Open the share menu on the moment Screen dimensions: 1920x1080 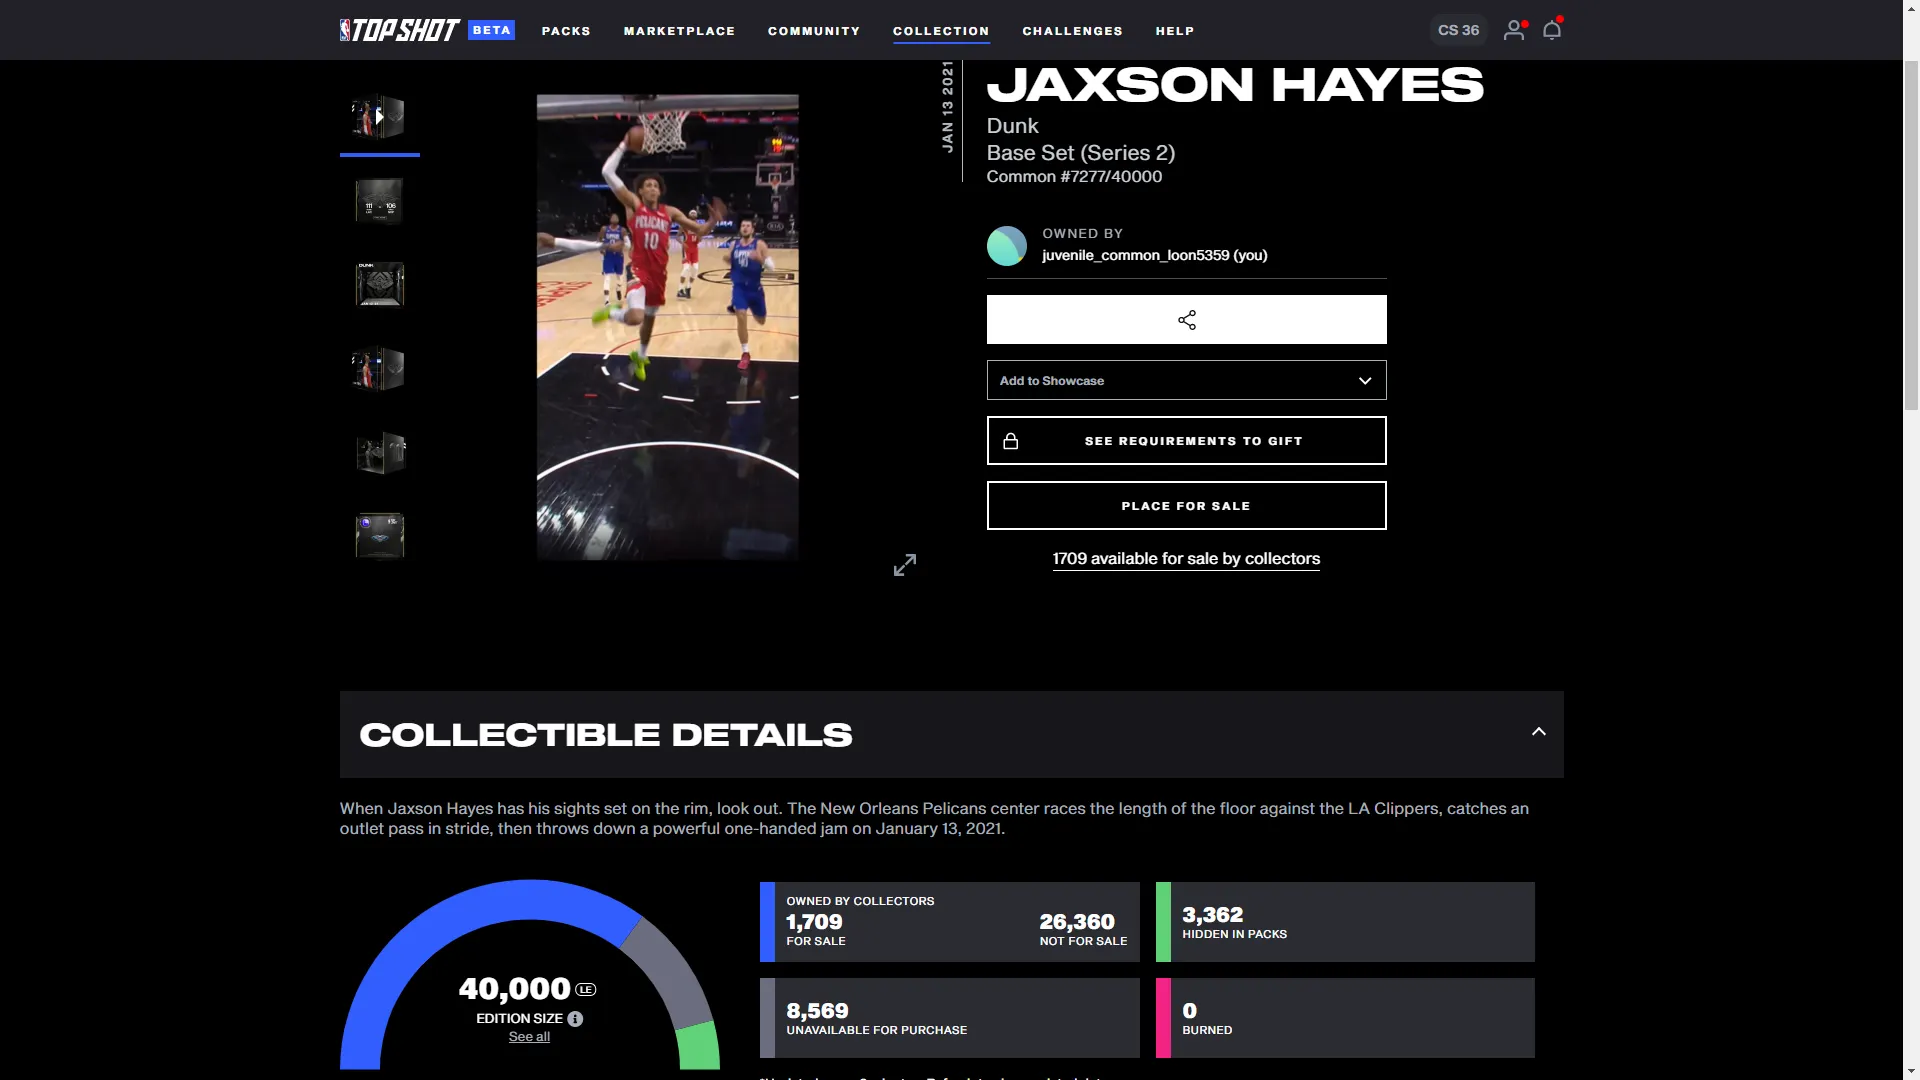coord(1186,319)
